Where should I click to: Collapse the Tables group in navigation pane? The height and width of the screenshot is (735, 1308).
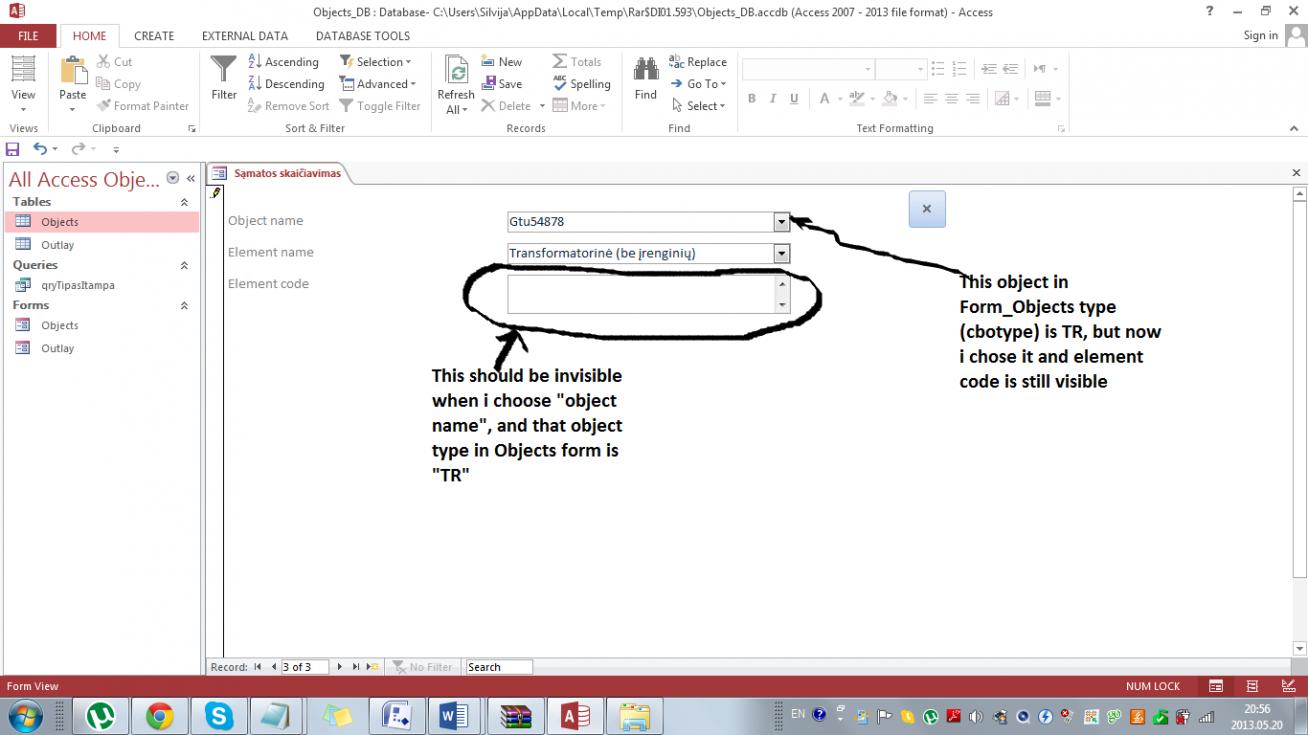pyautogui.click(x=184, y=202)
